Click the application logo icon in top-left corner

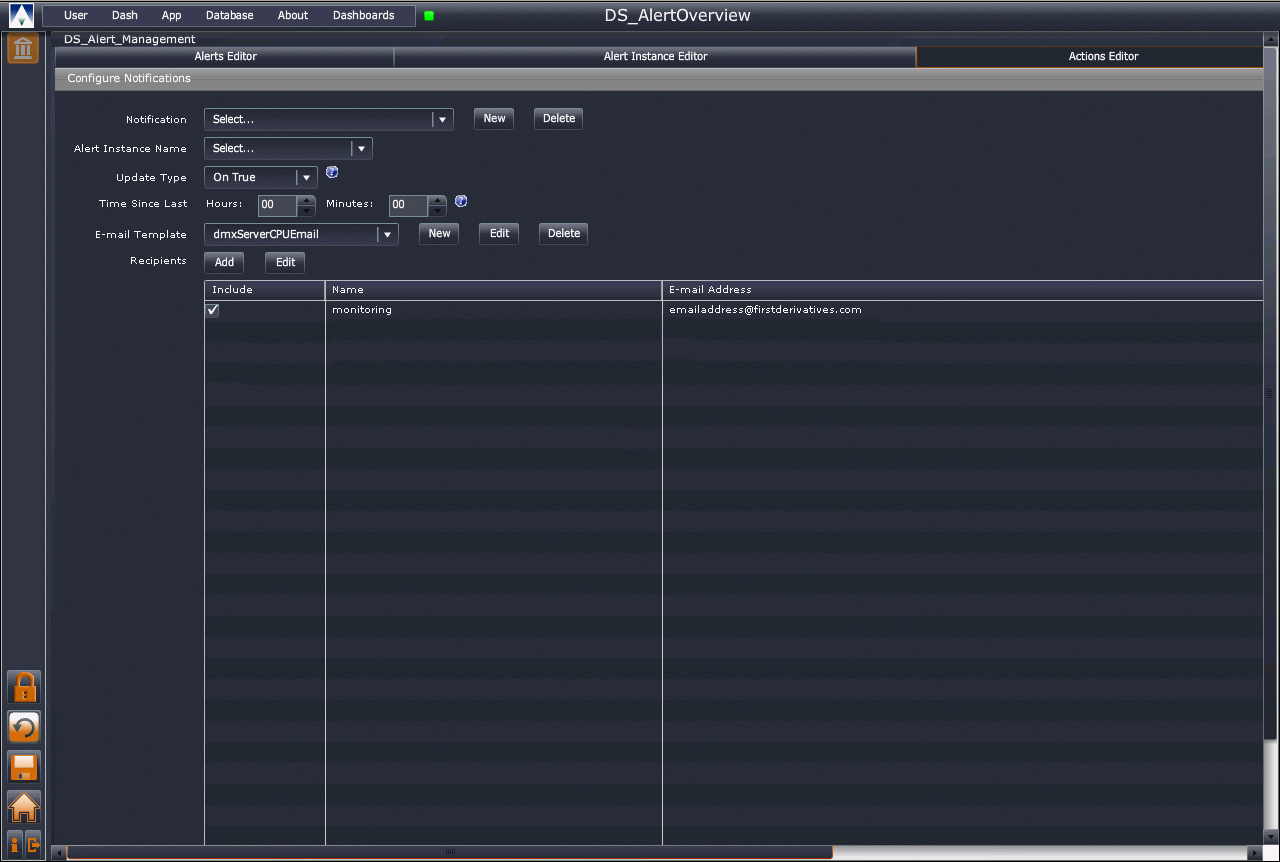pos(21,15)
